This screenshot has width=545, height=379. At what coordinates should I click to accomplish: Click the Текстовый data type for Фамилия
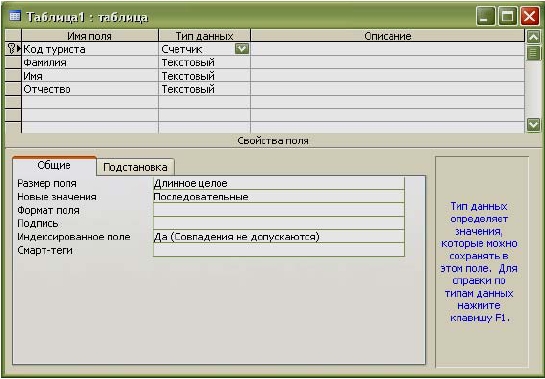click(x=204, y=63)
